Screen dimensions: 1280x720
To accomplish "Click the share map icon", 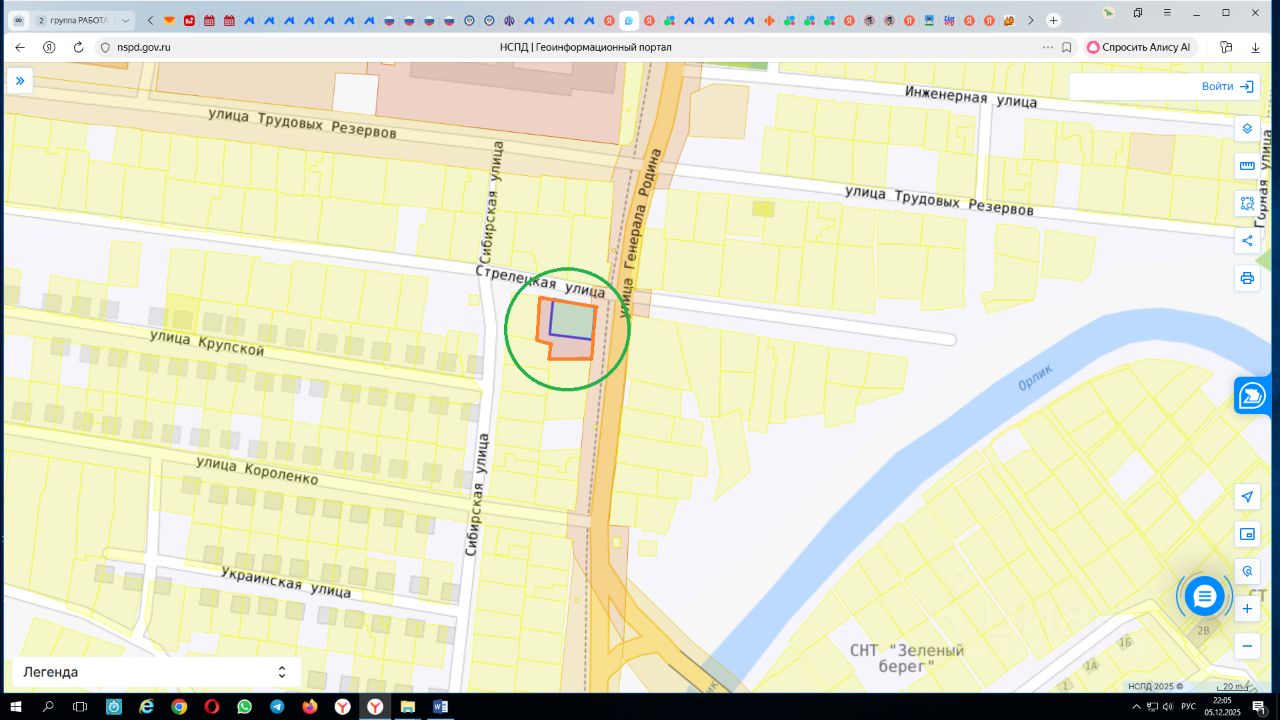I will point(1247,240).
